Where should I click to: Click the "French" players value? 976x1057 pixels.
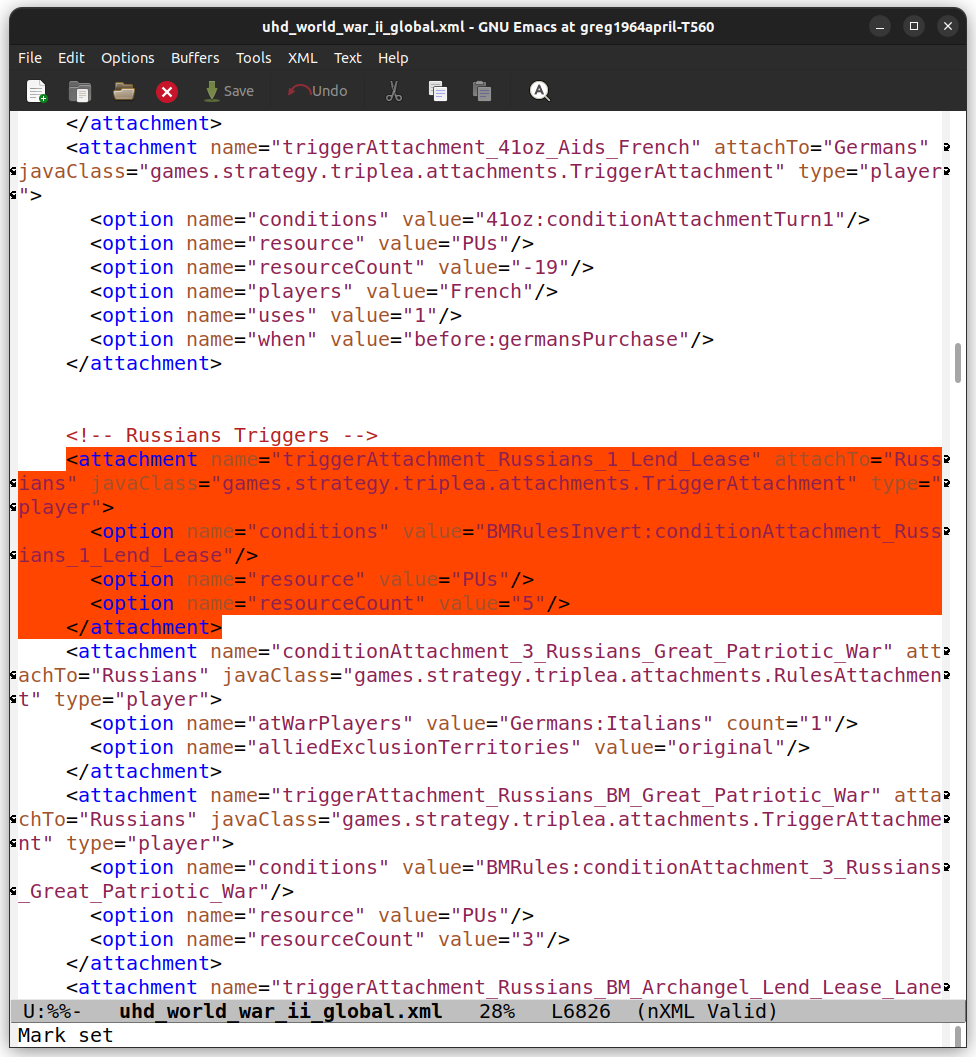[486, 292]
